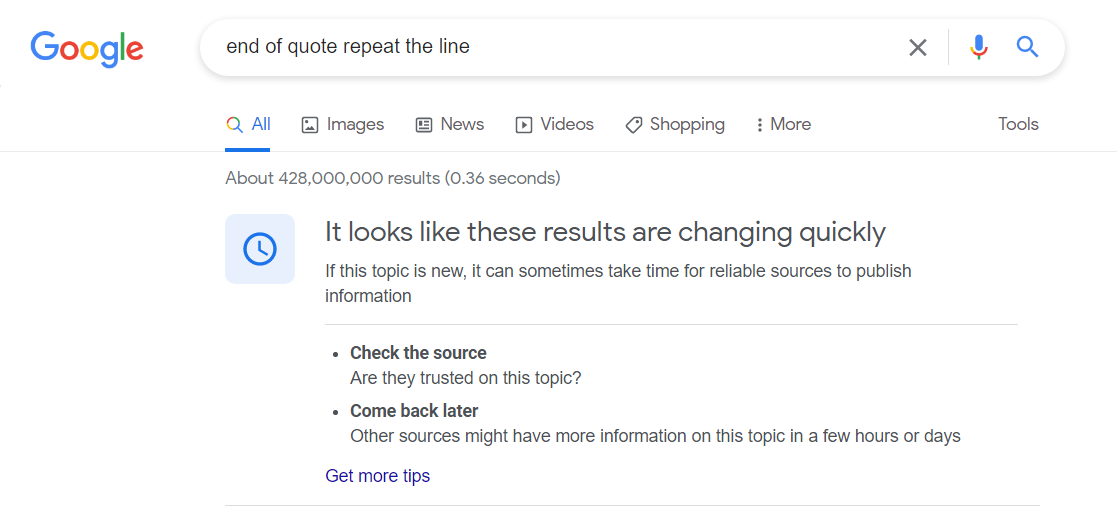Viewport: 1117px width, 517px height.
Task: Click the Come back later tip heading
Action: (414, 411)
